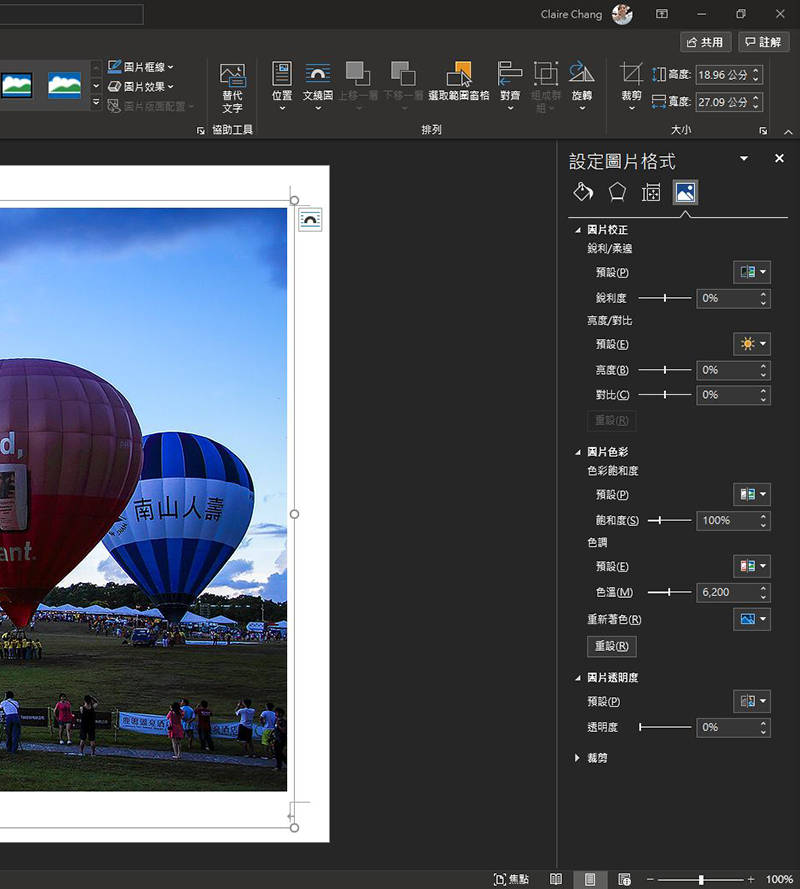Open the Selection Pane (選取範圍窗格)
Image resolution: width=800 pixels, height=889 pixels.
coord(458,82)
